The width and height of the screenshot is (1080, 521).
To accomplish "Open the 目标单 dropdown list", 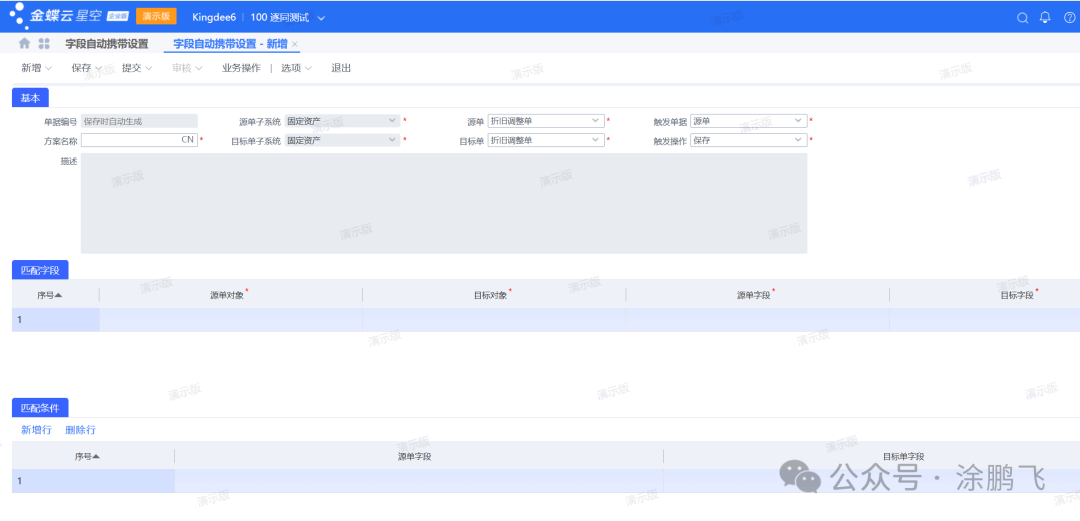I will coord(597,140).
